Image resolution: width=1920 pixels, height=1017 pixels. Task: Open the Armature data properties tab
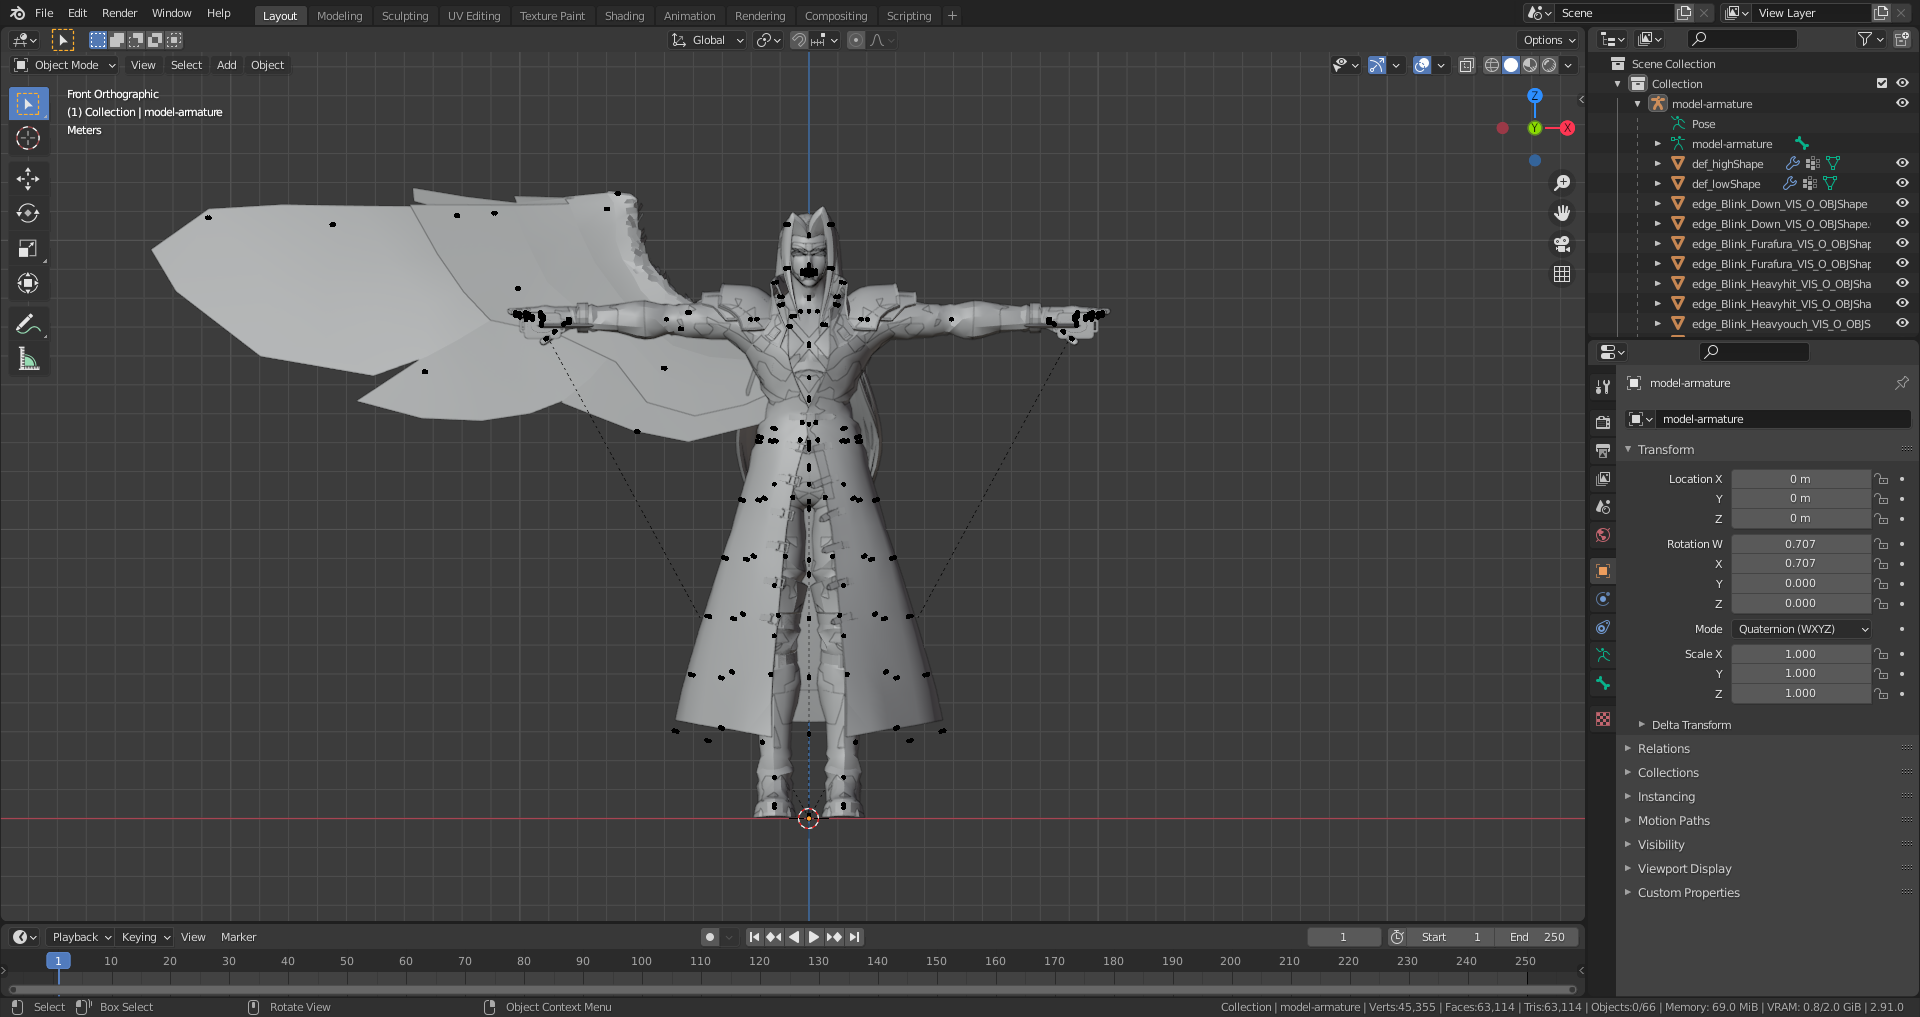pos(1603,655)
